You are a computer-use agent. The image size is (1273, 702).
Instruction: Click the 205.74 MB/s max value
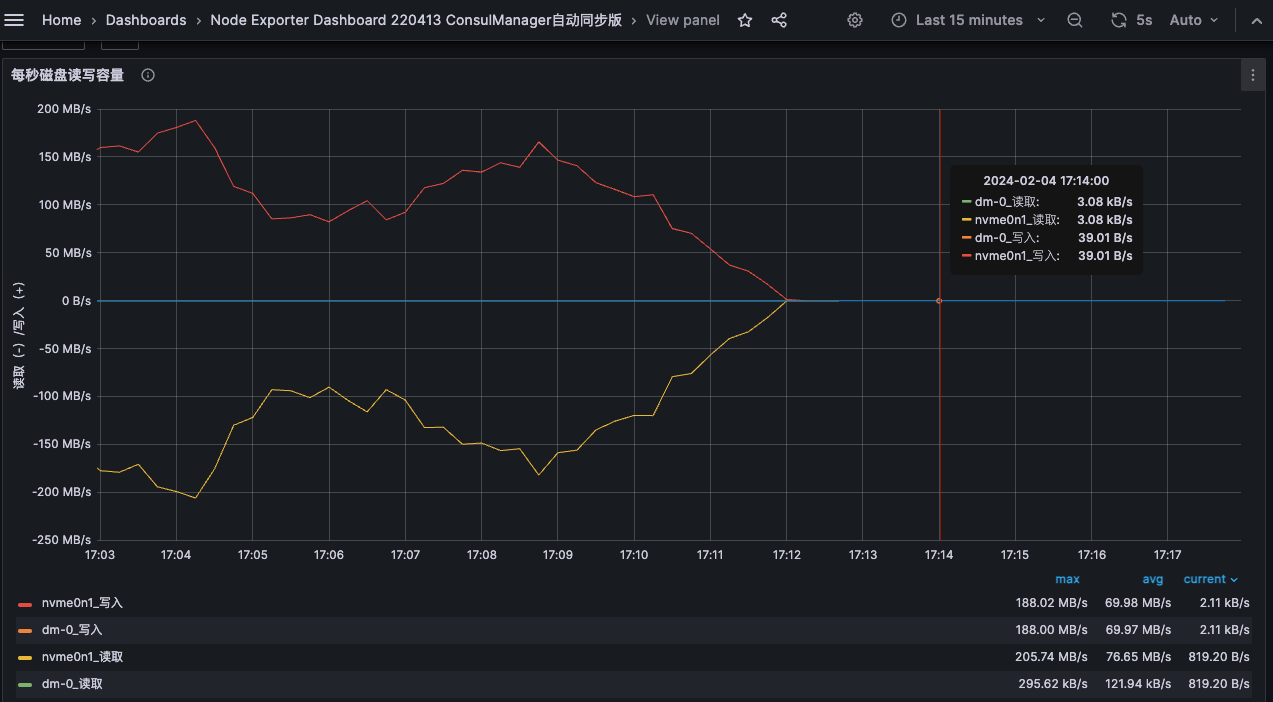1051,657
